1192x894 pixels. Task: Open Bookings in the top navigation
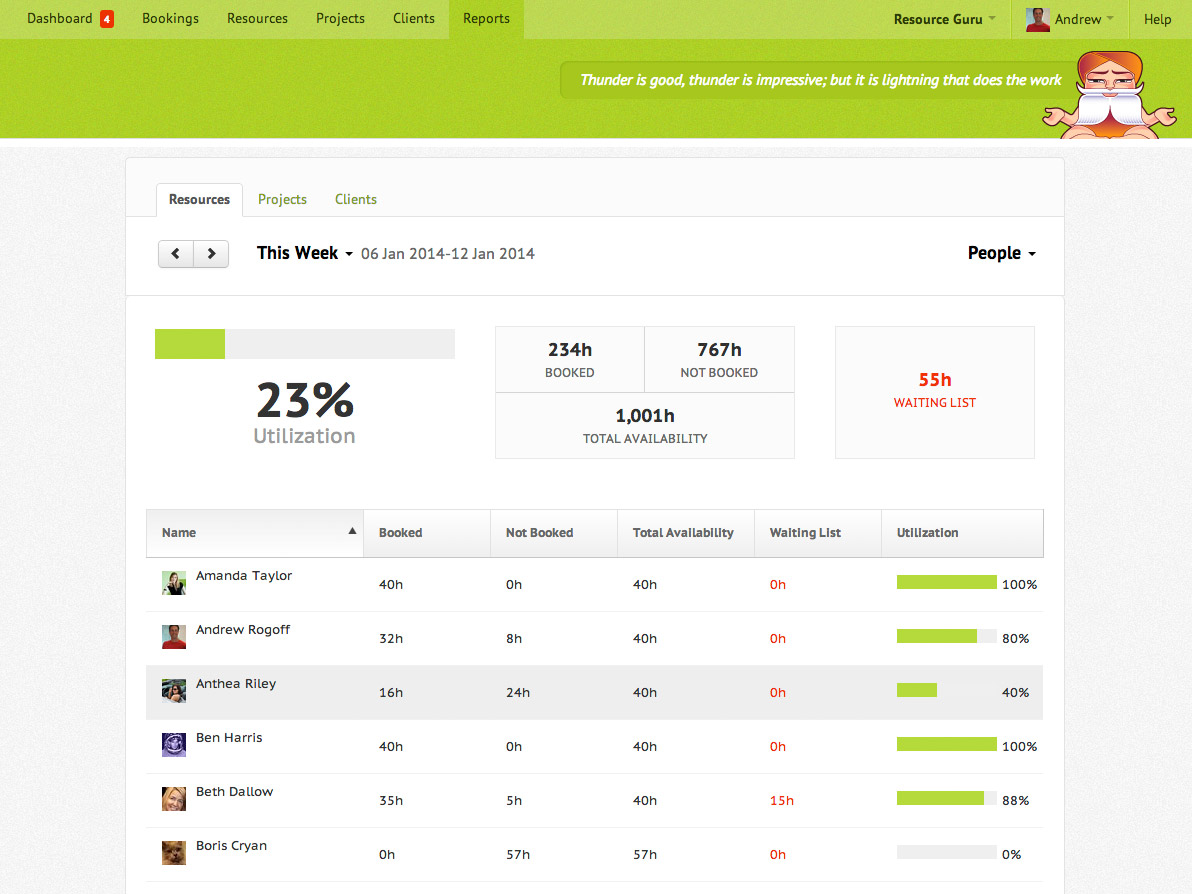170,19
